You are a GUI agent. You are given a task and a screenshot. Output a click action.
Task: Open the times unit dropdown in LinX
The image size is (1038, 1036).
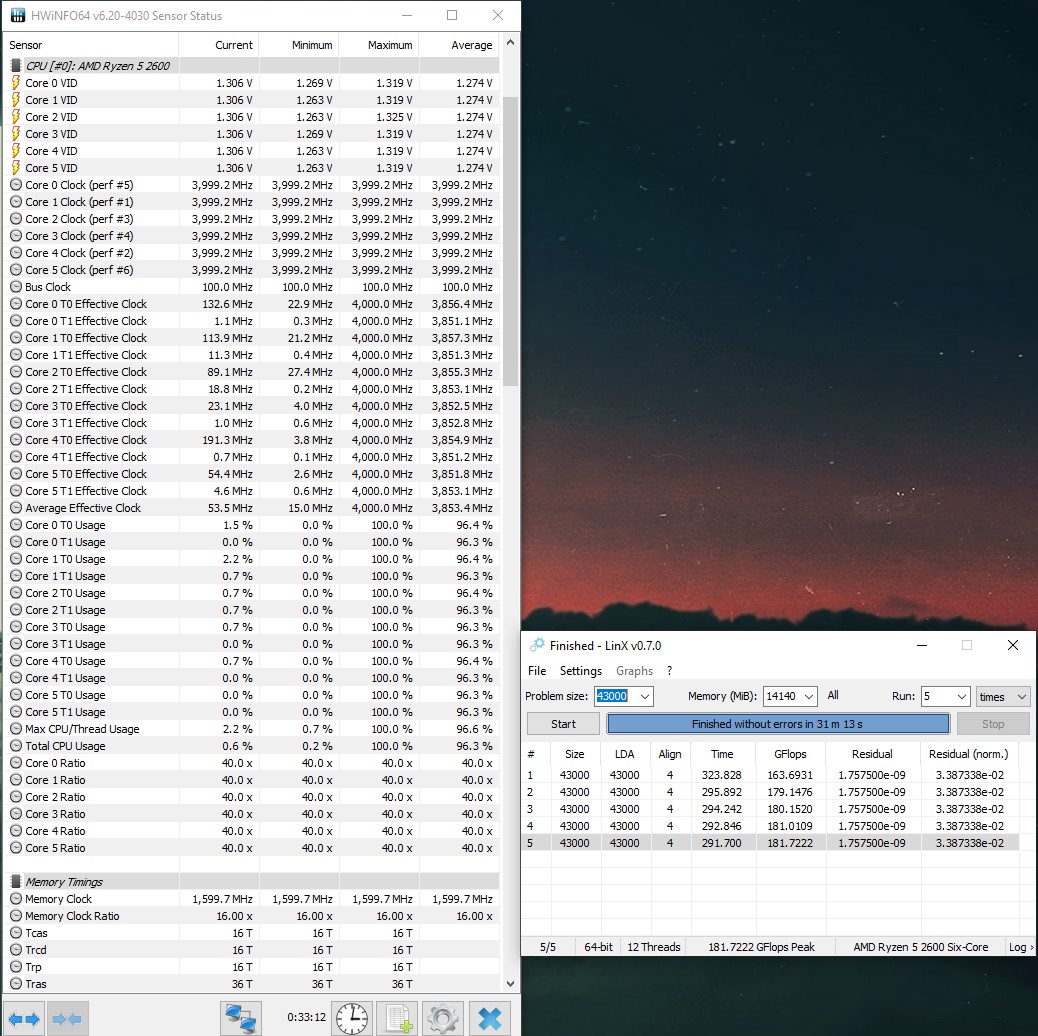(1002, 696)
